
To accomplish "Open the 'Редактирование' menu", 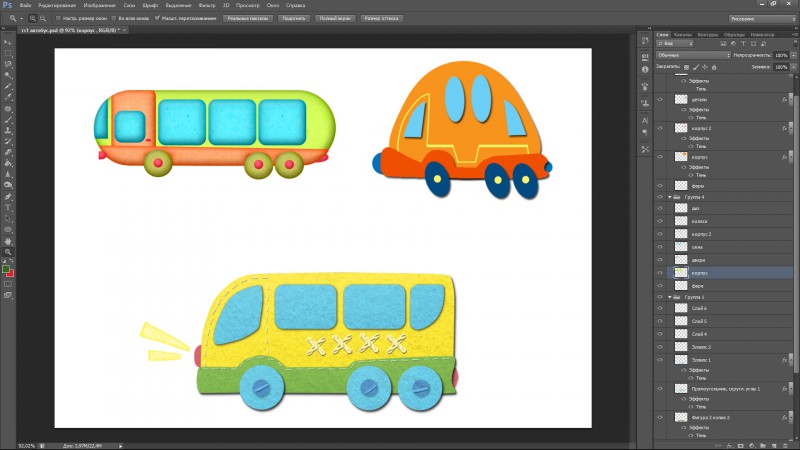I will point(57,5).
